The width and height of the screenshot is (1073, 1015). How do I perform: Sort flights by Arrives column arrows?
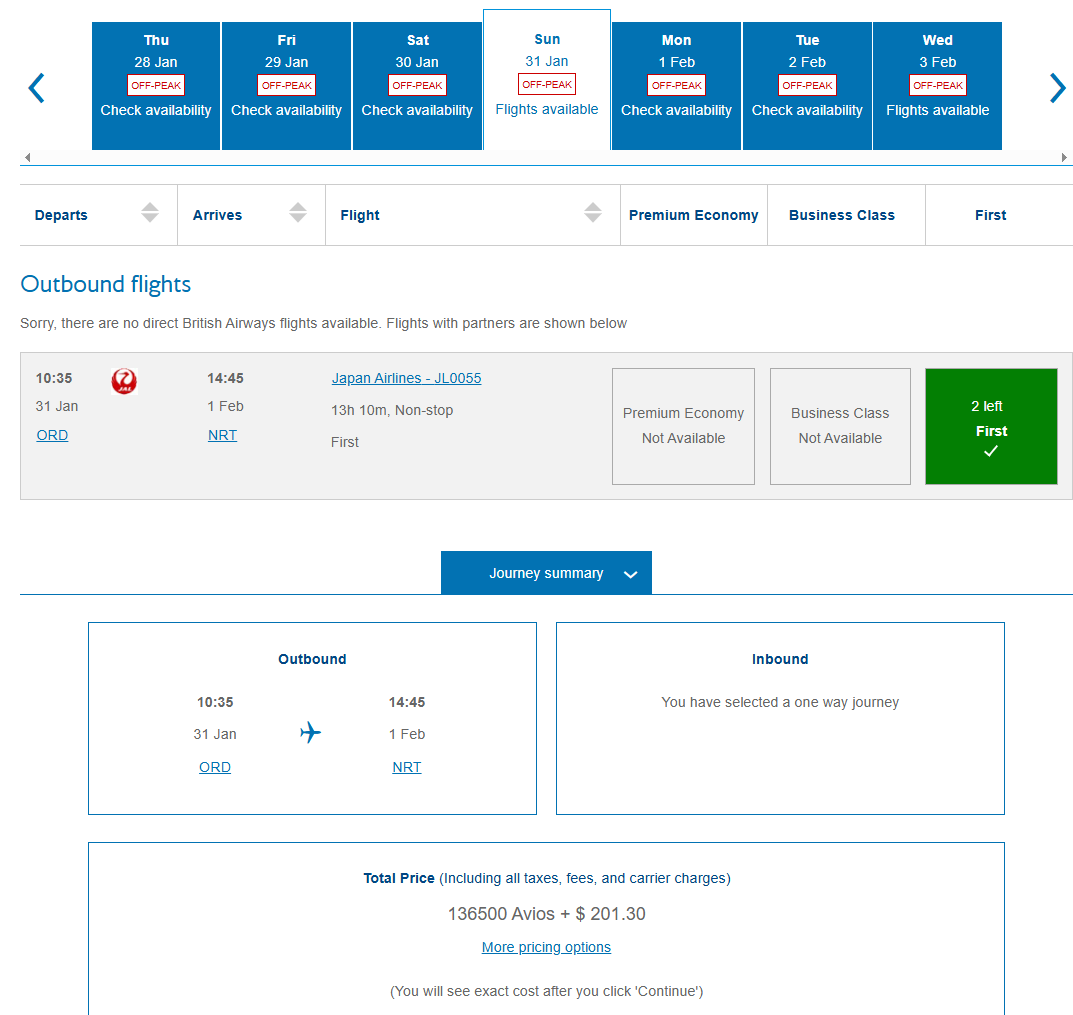click(298, 213)
